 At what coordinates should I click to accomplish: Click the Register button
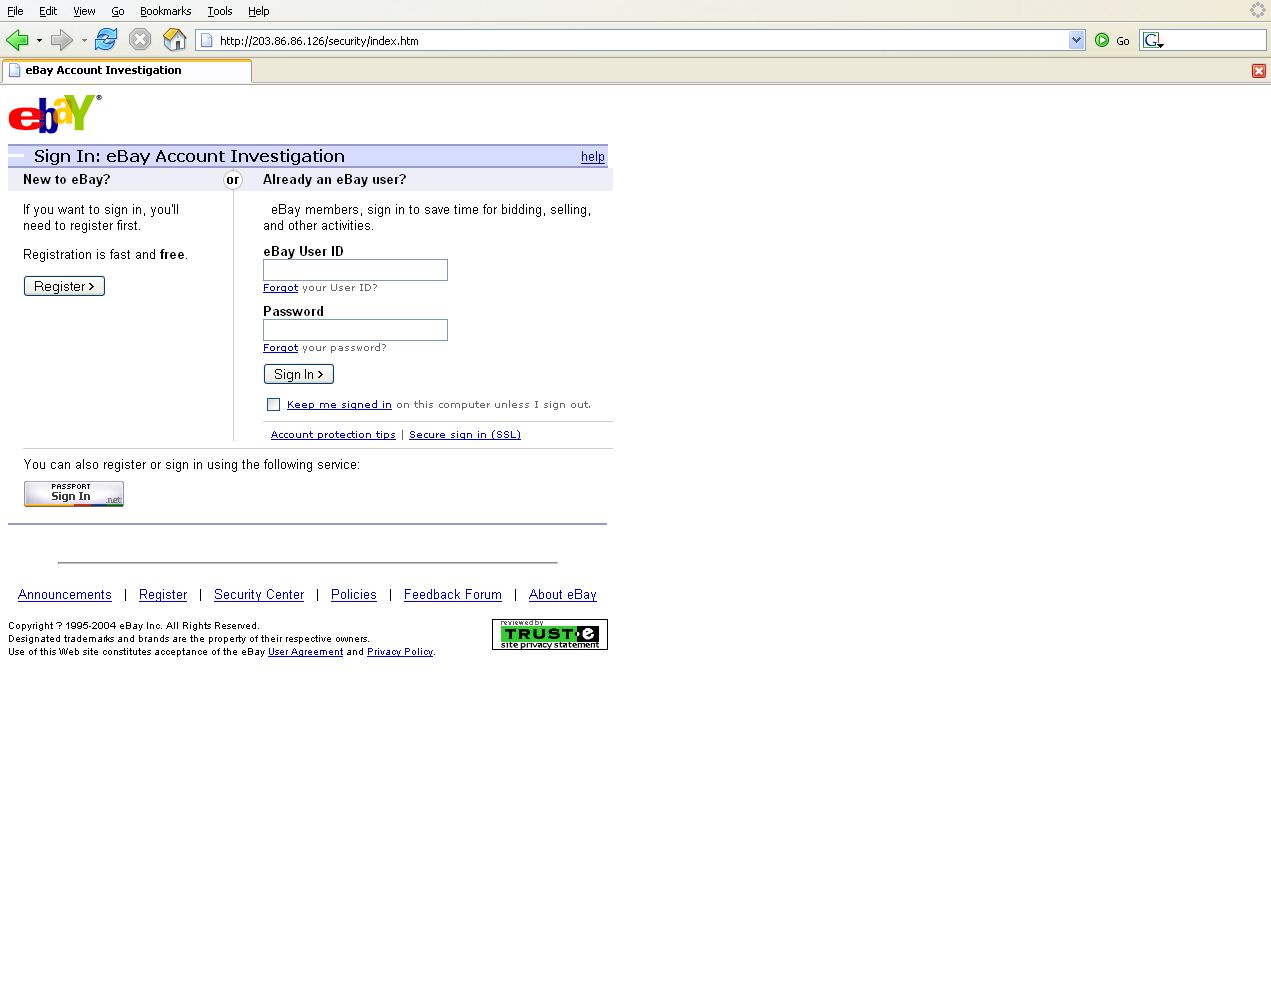pos(64,286)
